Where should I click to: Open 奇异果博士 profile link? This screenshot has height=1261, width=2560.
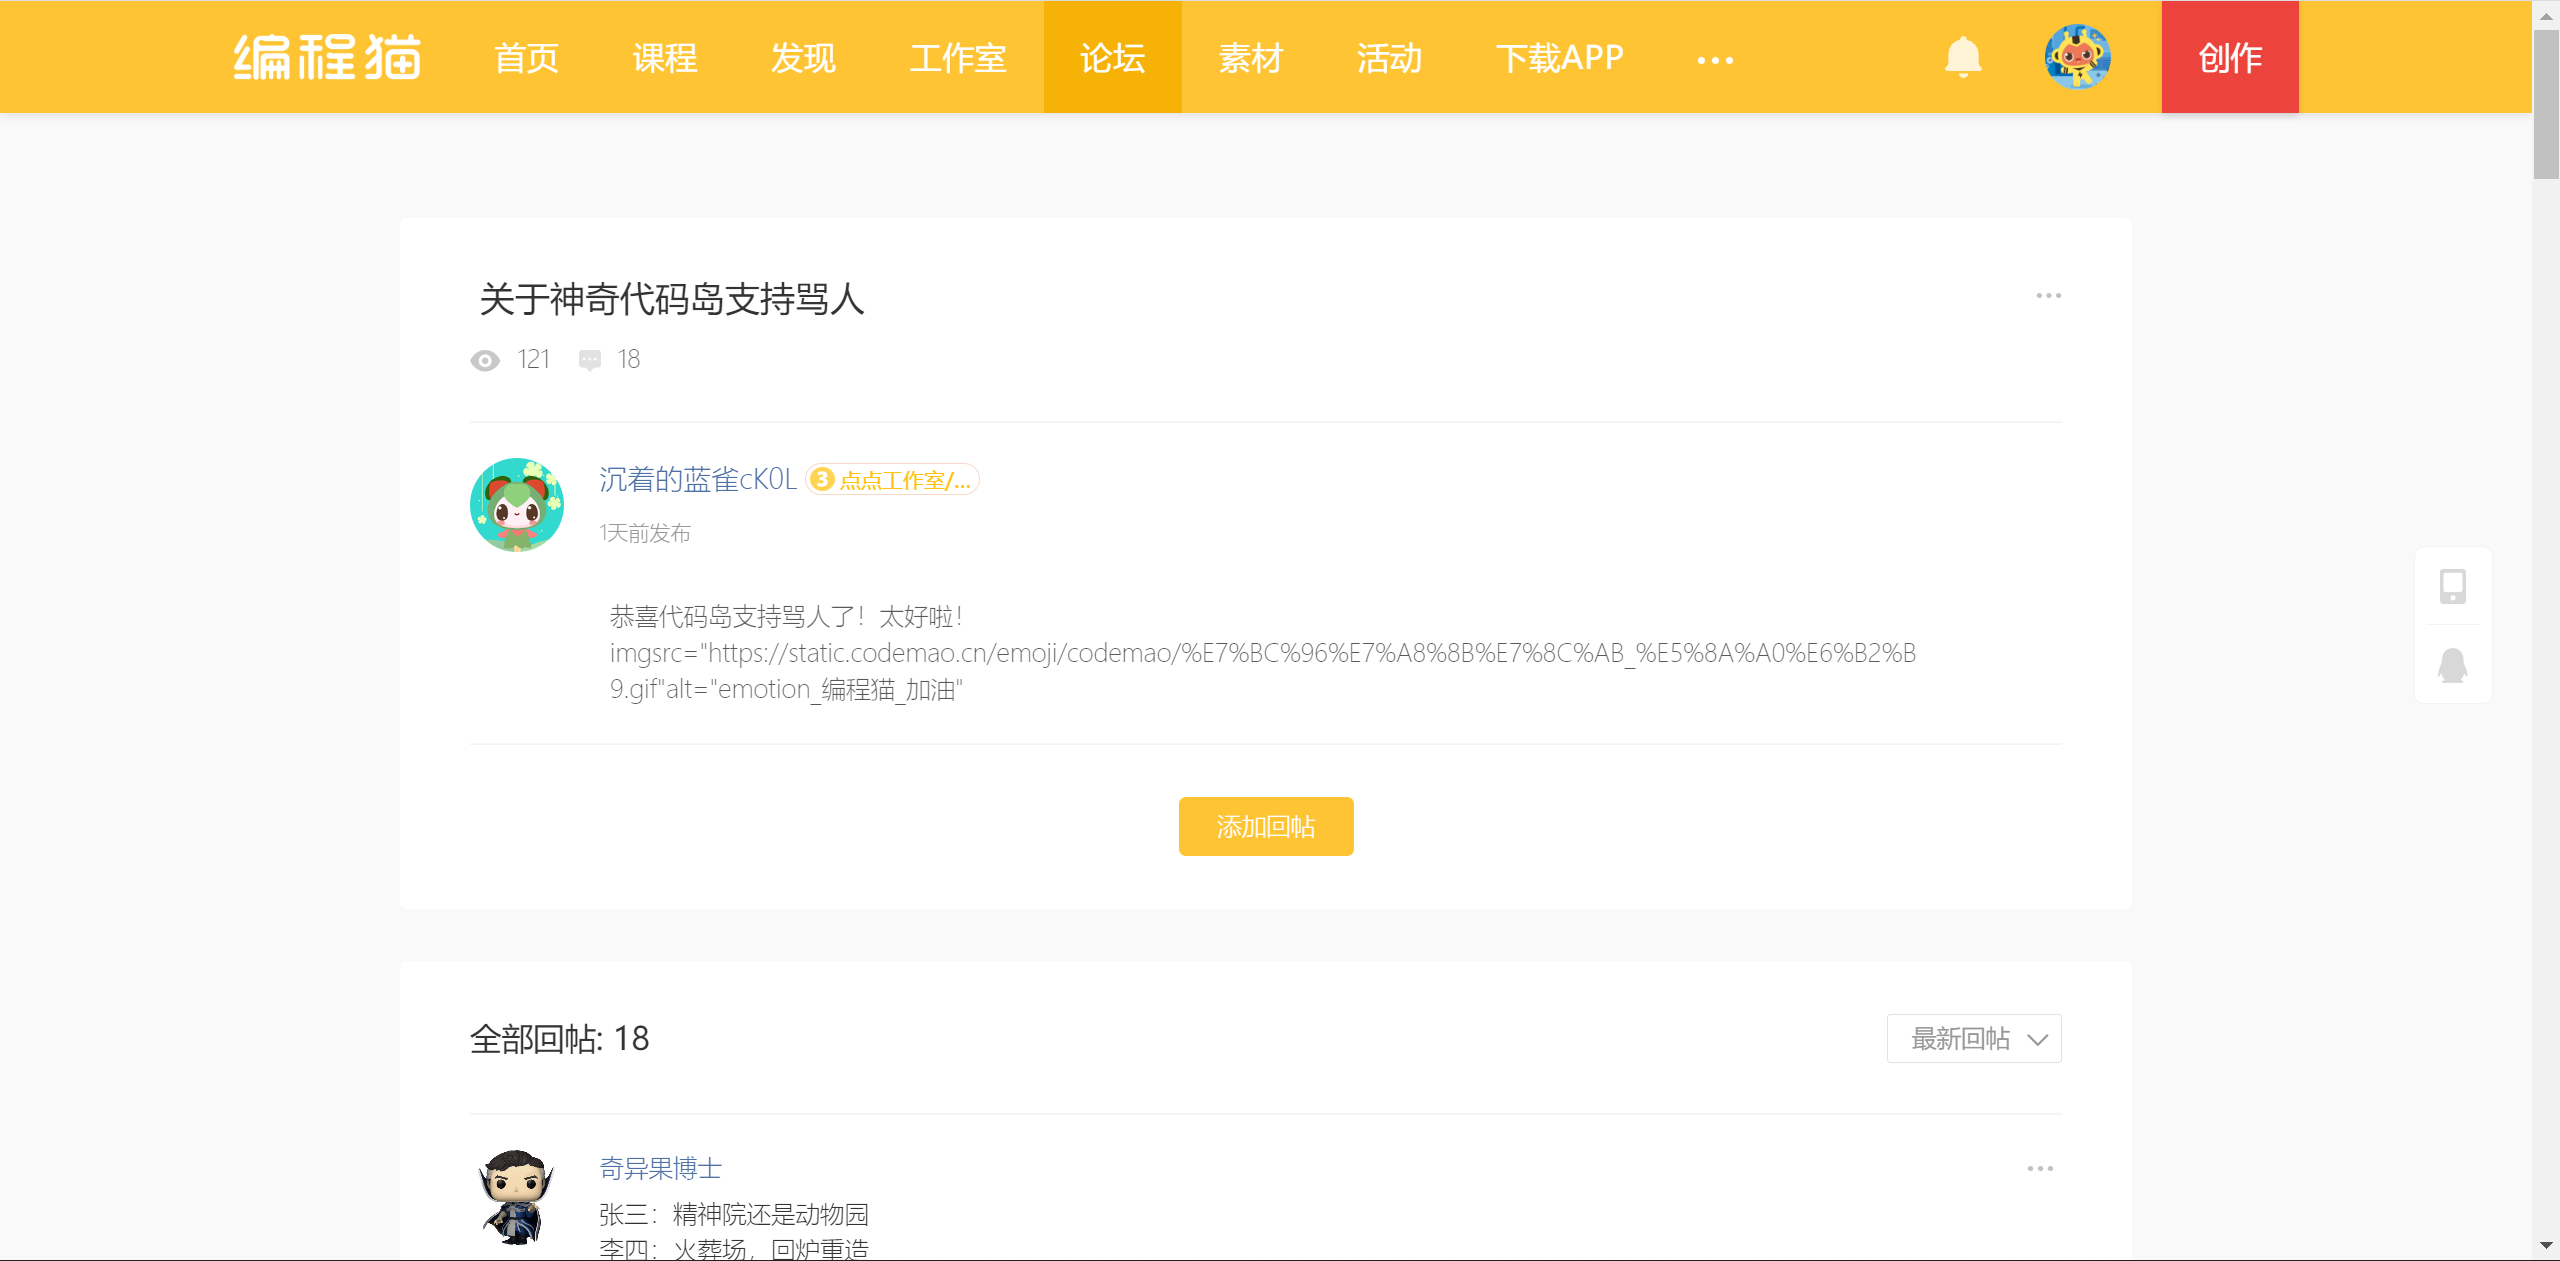pos(660,1168)
